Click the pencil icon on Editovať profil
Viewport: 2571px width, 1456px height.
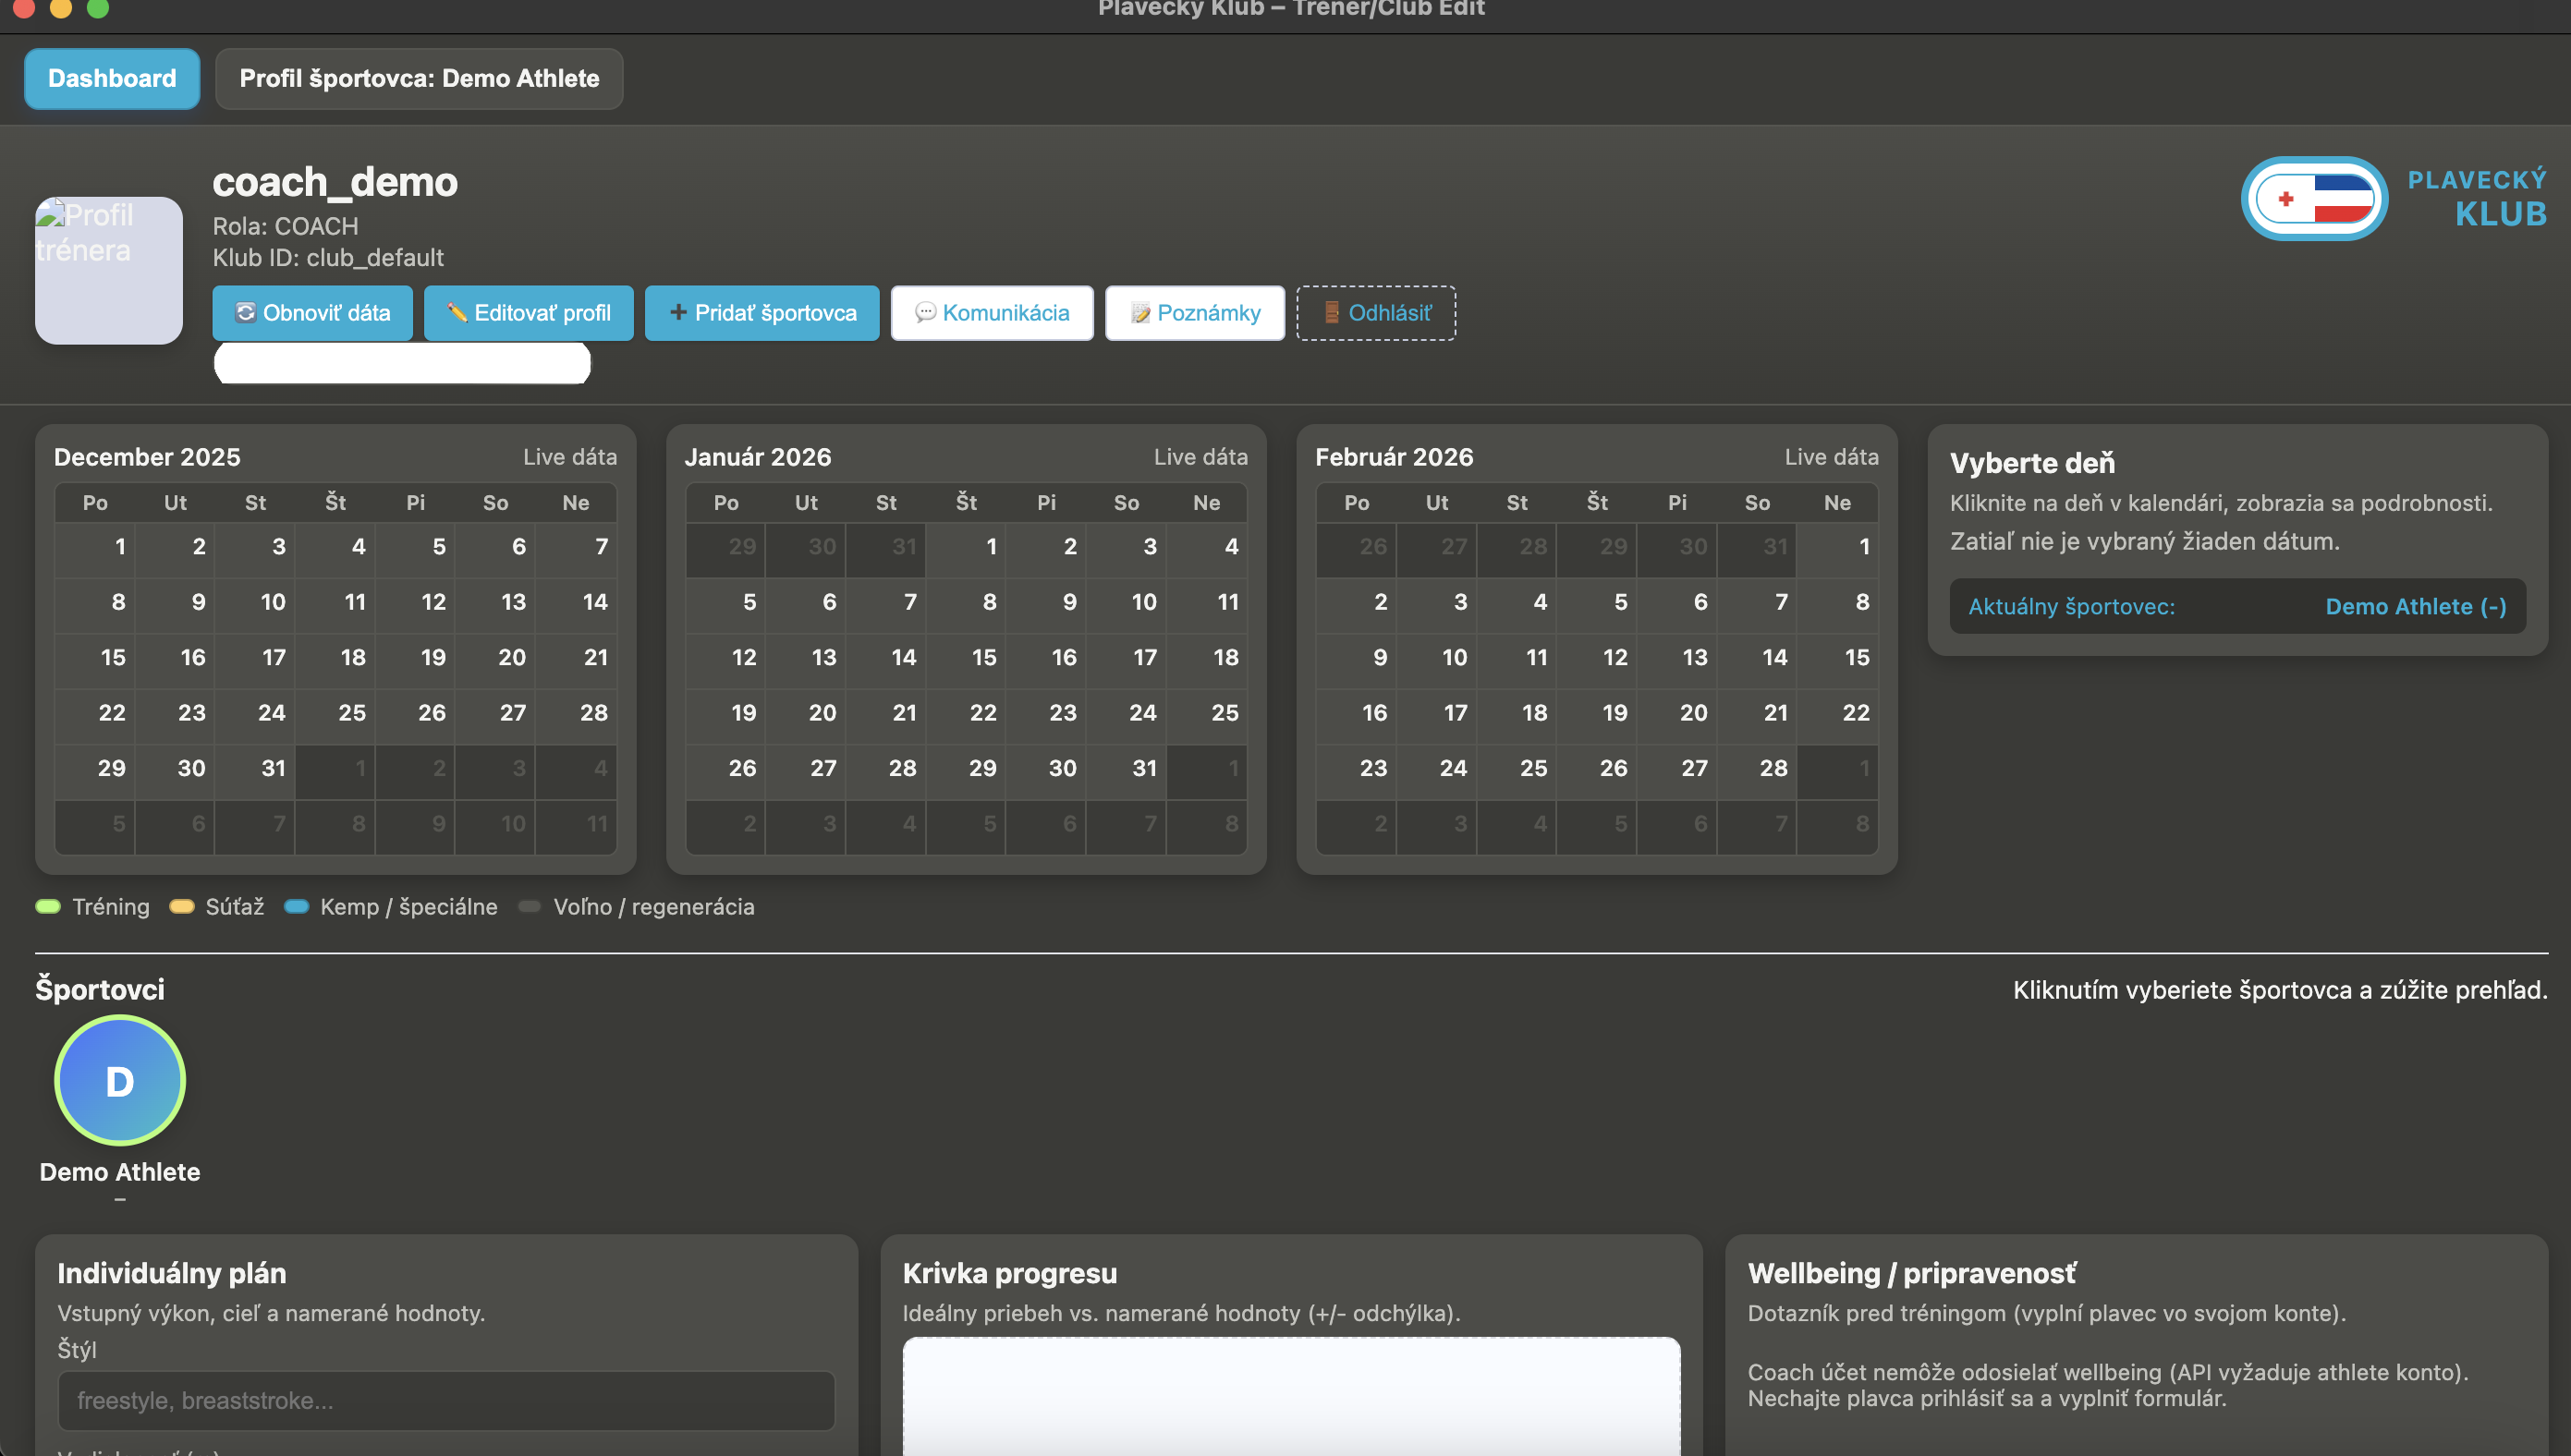coord(457,313)
